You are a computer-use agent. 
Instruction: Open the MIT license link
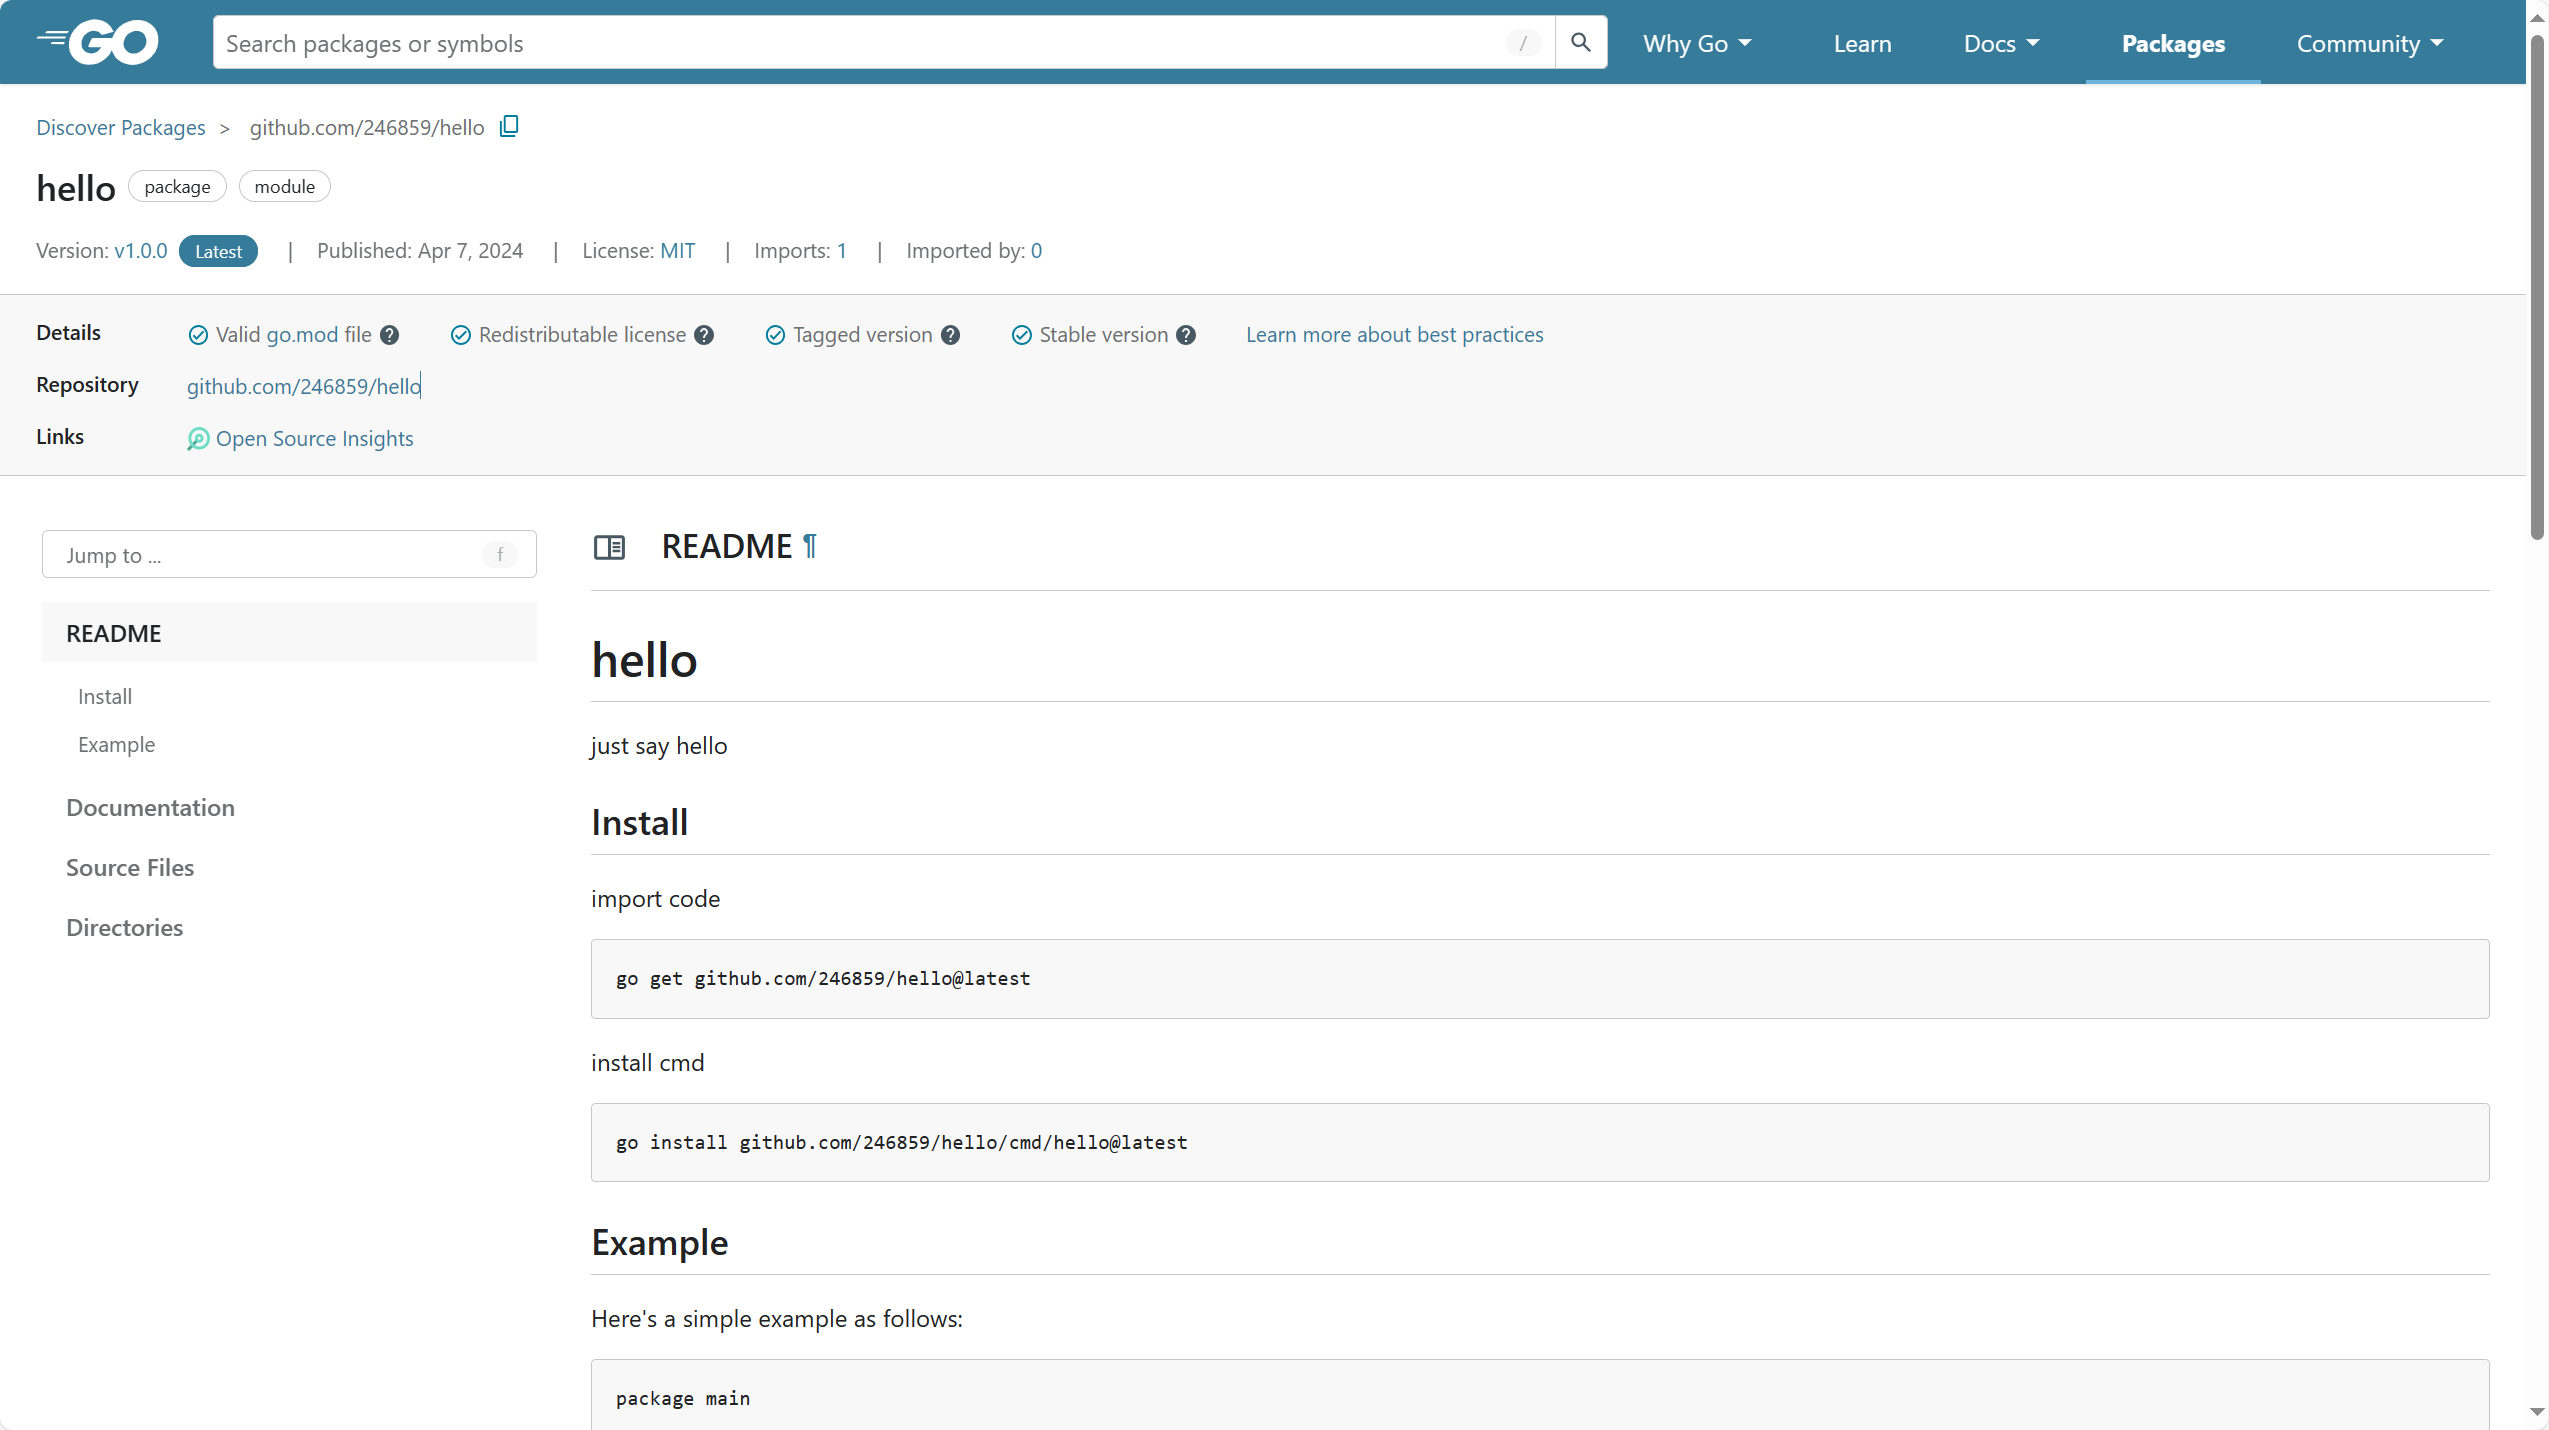677,251
